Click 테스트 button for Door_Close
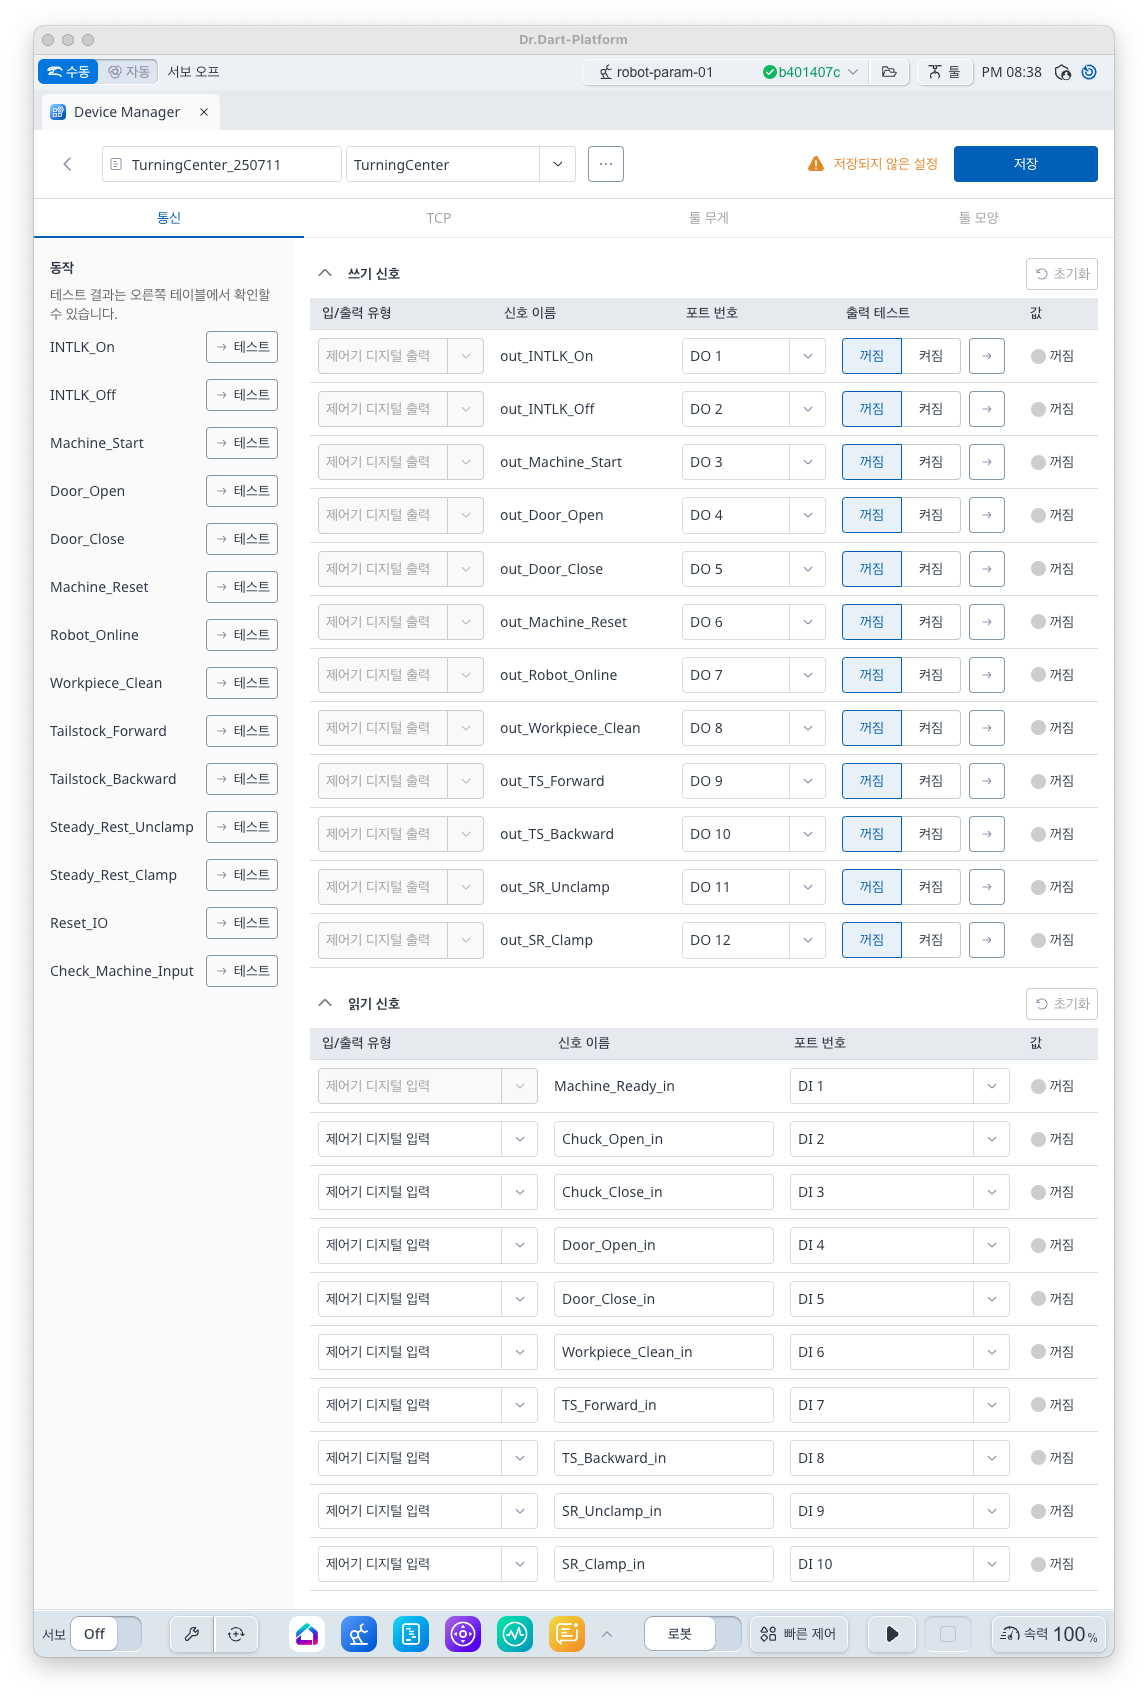Viewport: 1148px width, 1699px height. (x=242, y=539)
